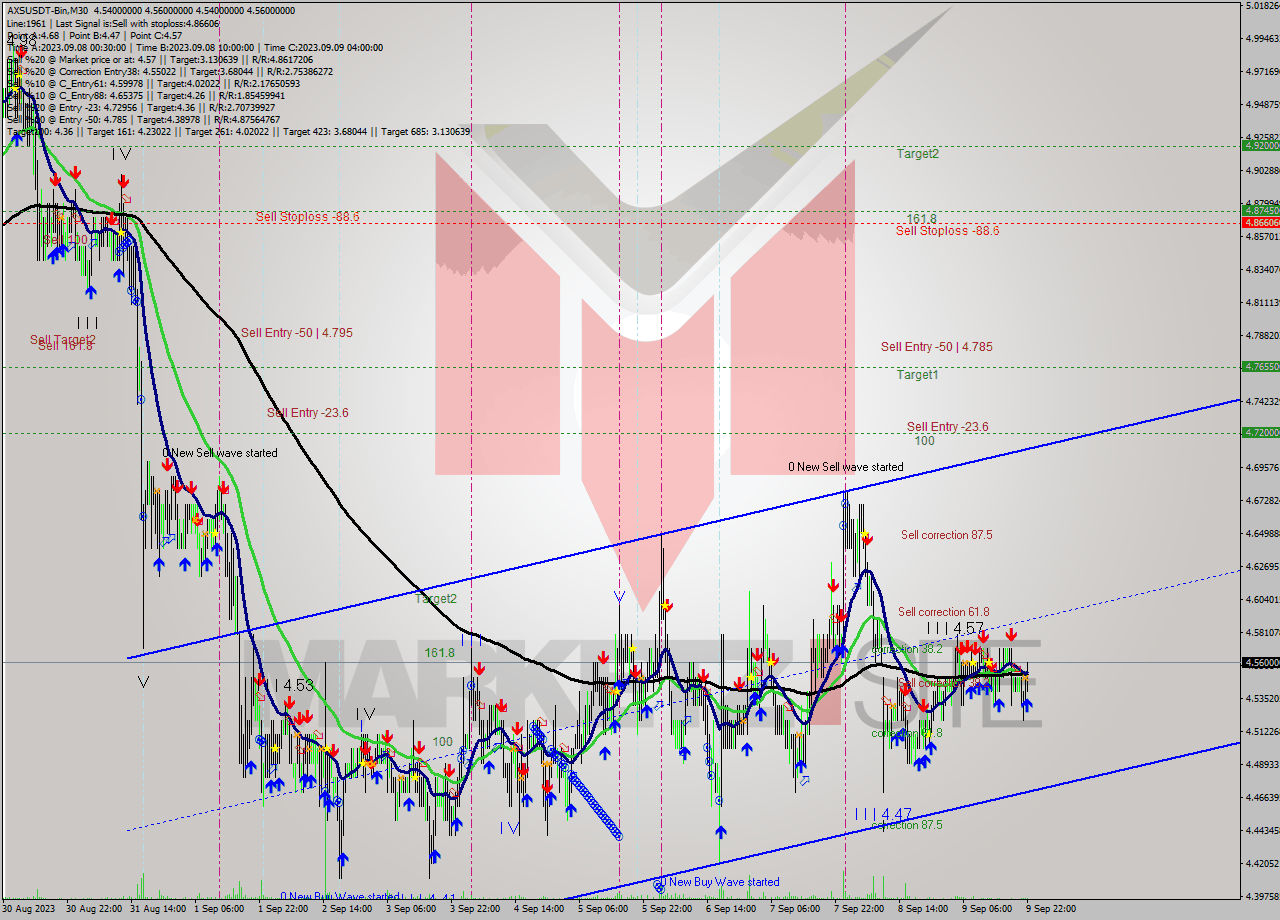Click the '6 Sep 14:00' time-axis label
This screenshot has height=920, width=1280.
click(730, 909)
